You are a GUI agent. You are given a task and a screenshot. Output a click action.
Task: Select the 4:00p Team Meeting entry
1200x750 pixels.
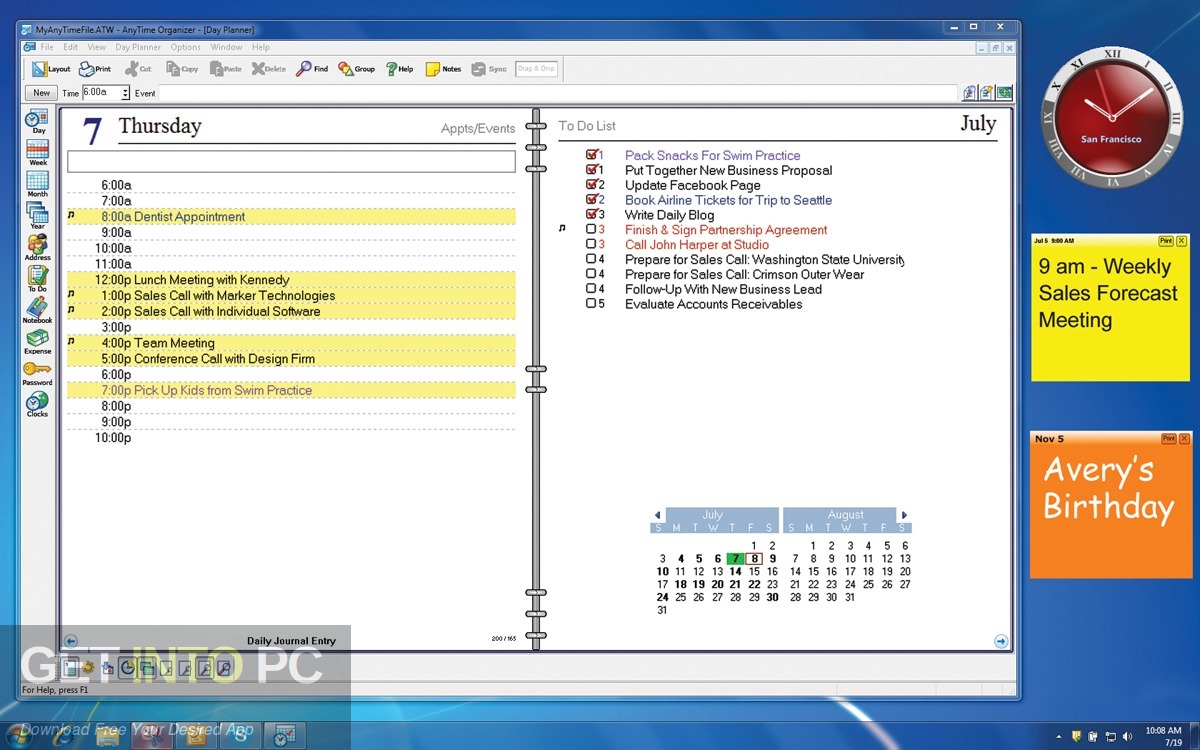point(291,343)
